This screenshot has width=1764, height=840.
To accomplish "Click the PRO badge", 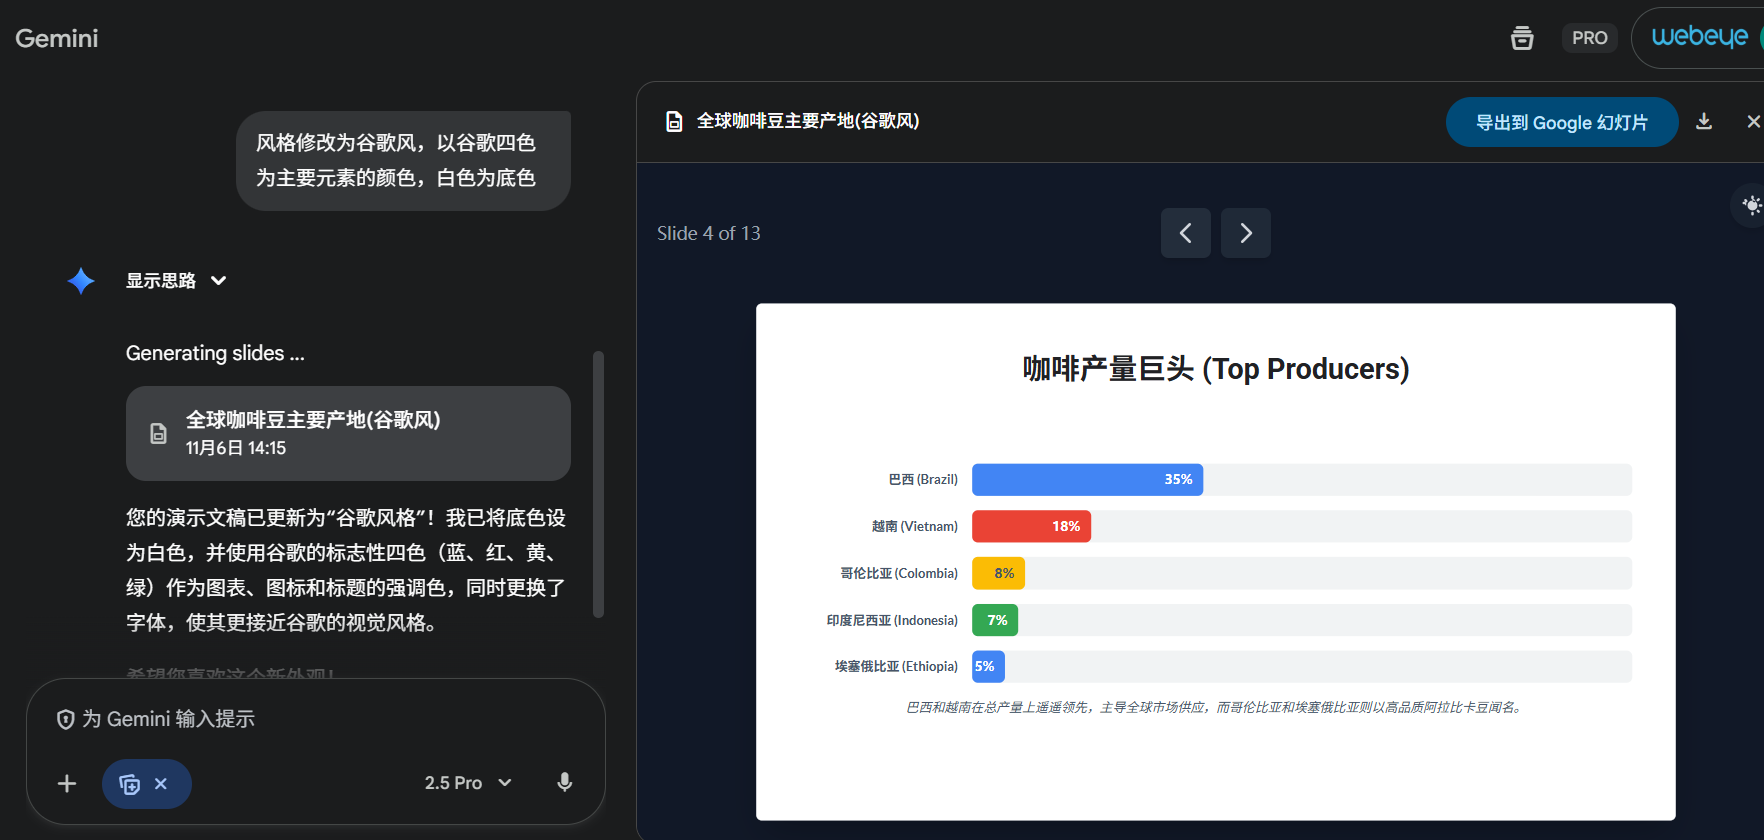I will pyautogui.click(x=1589, y=38).
